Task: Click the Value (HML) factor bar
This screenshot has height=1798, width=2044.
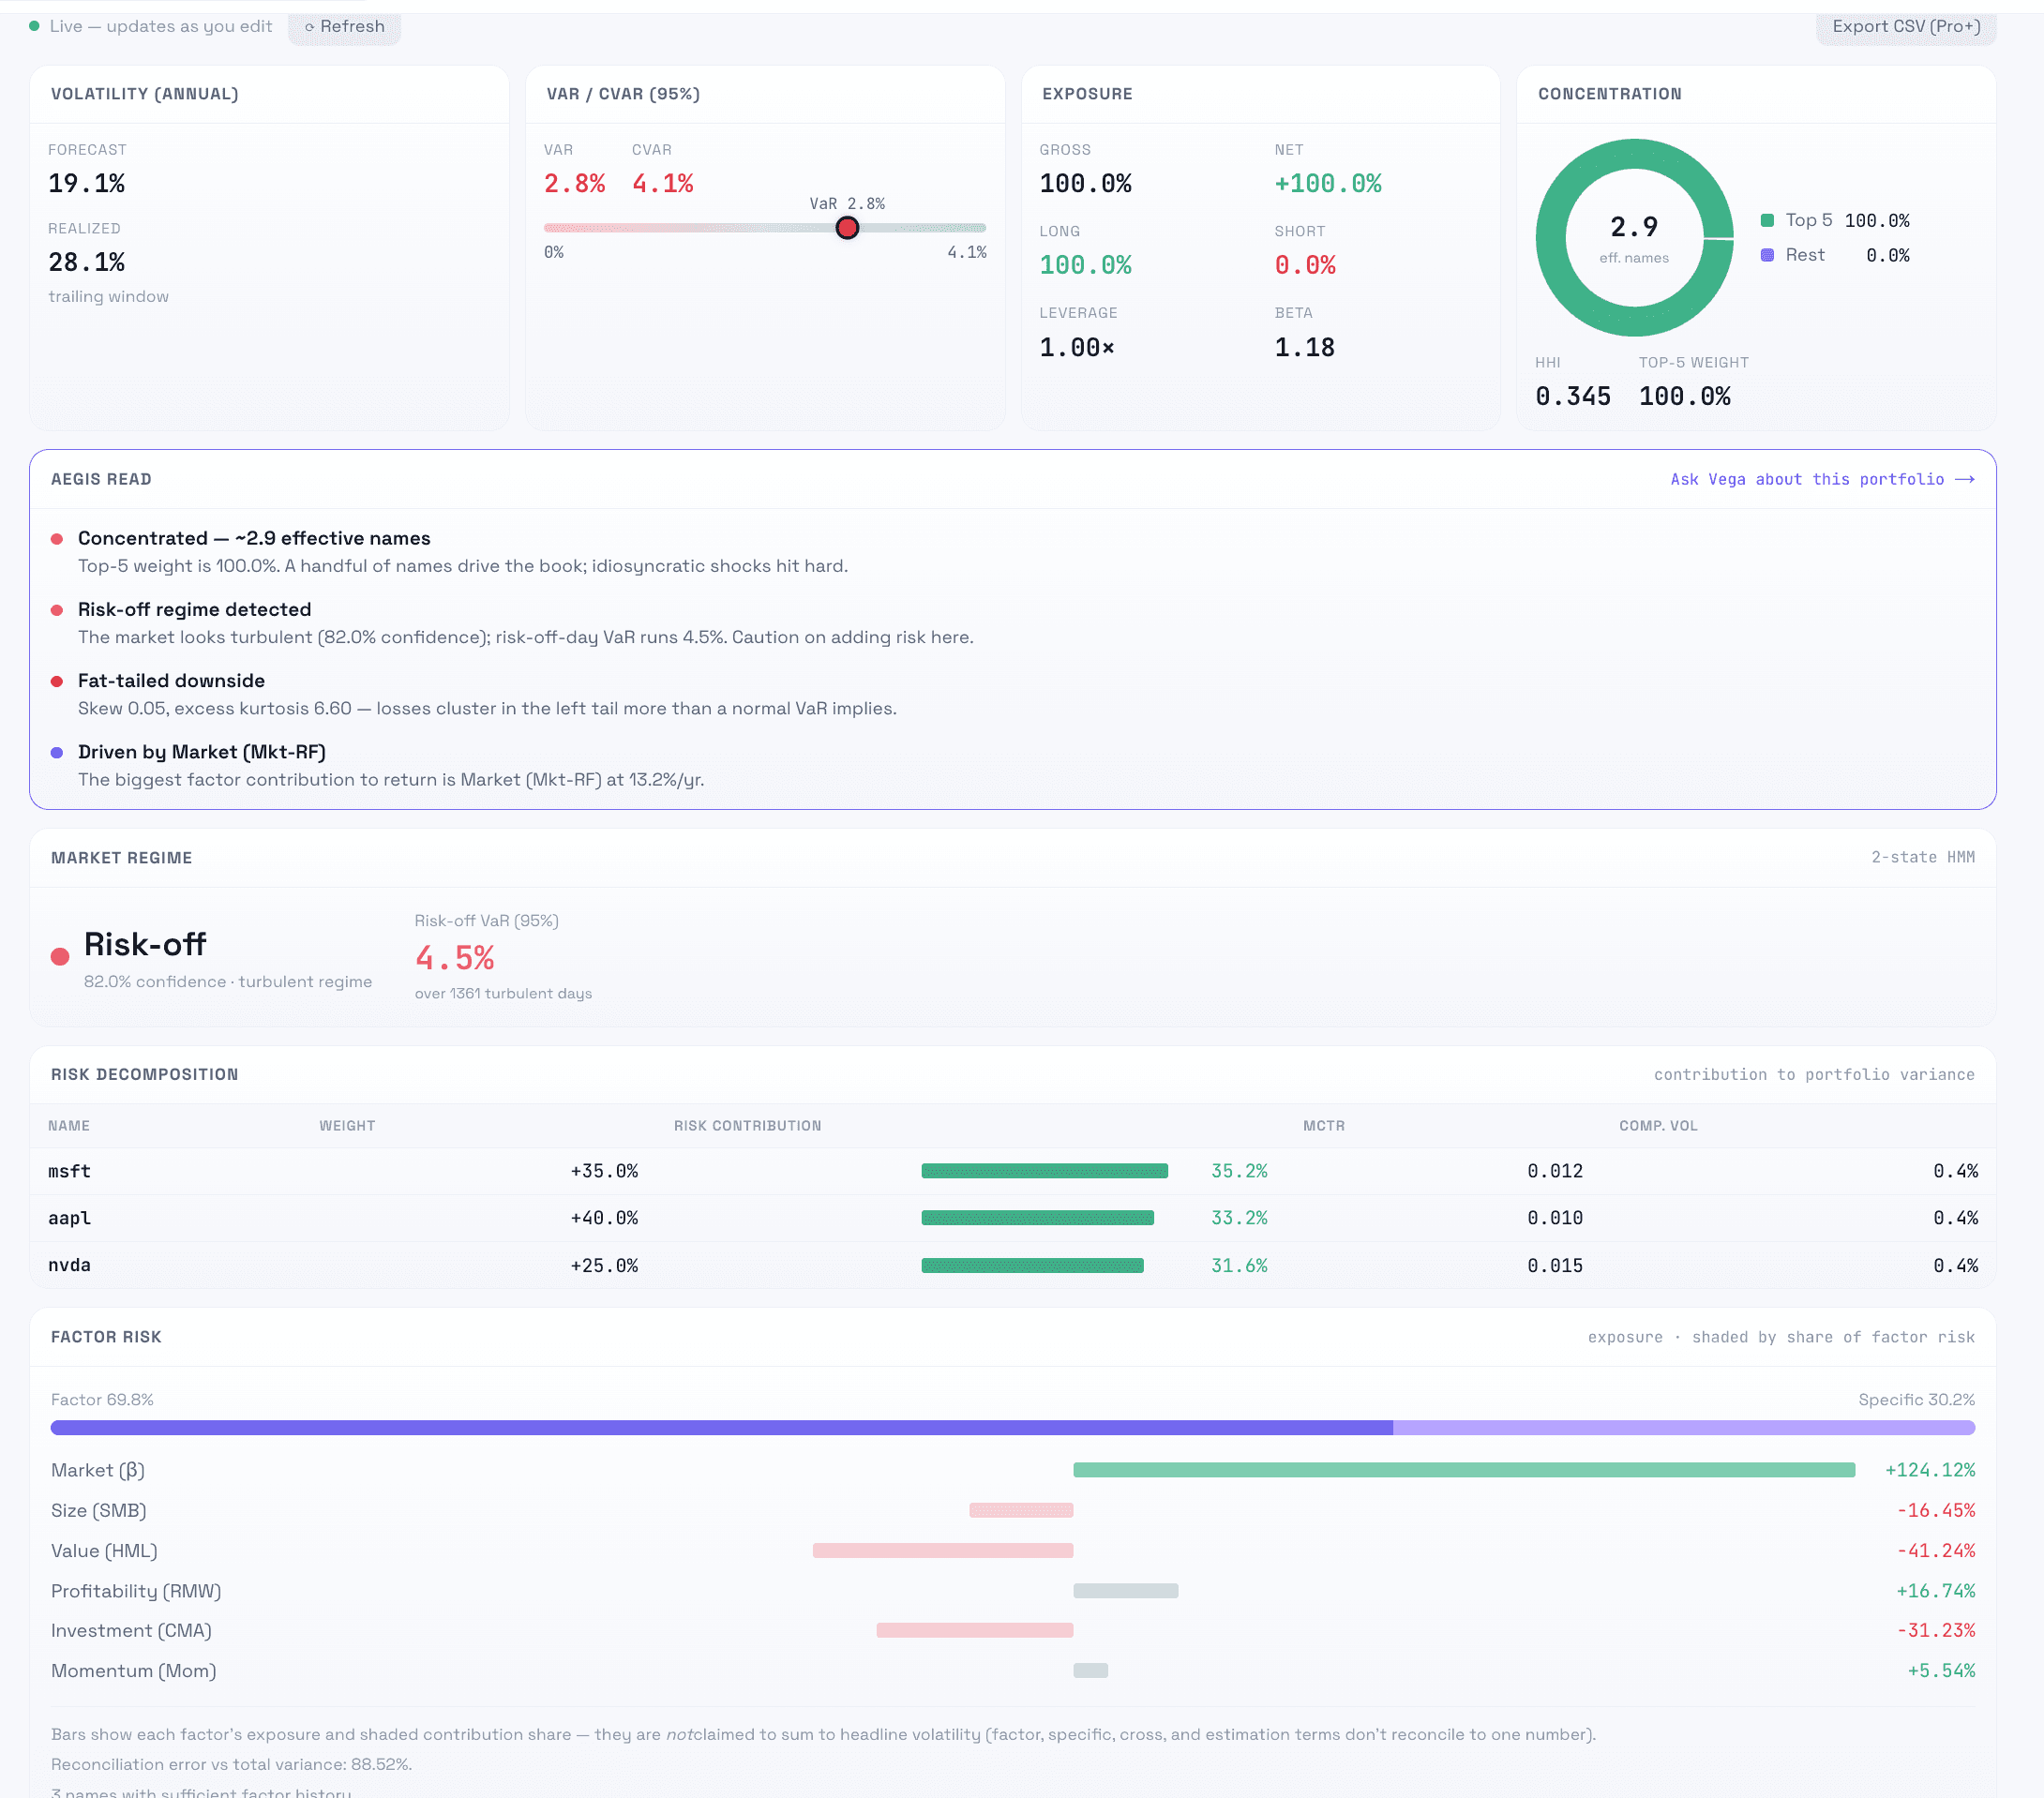Action: (x=942, y=1551)
